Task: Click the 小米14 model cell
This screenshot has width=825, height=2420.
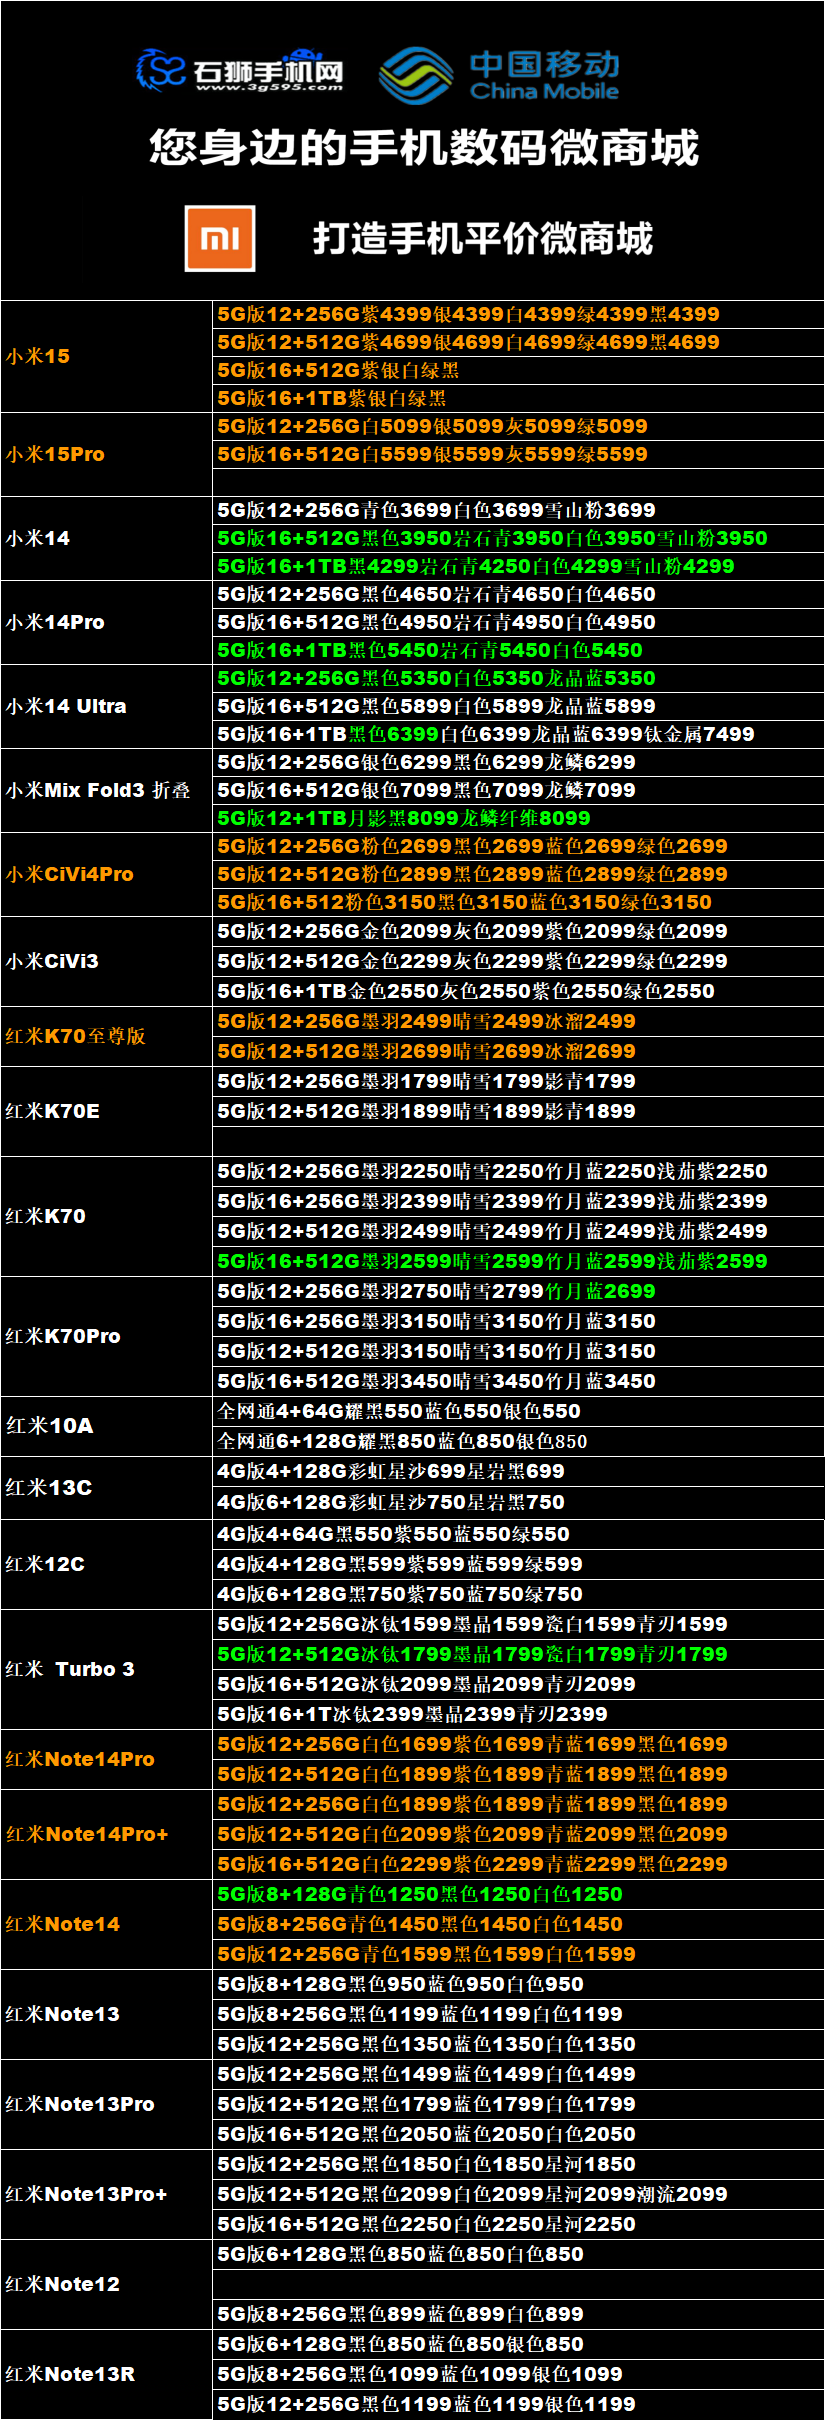Action: tap(106, 538)
